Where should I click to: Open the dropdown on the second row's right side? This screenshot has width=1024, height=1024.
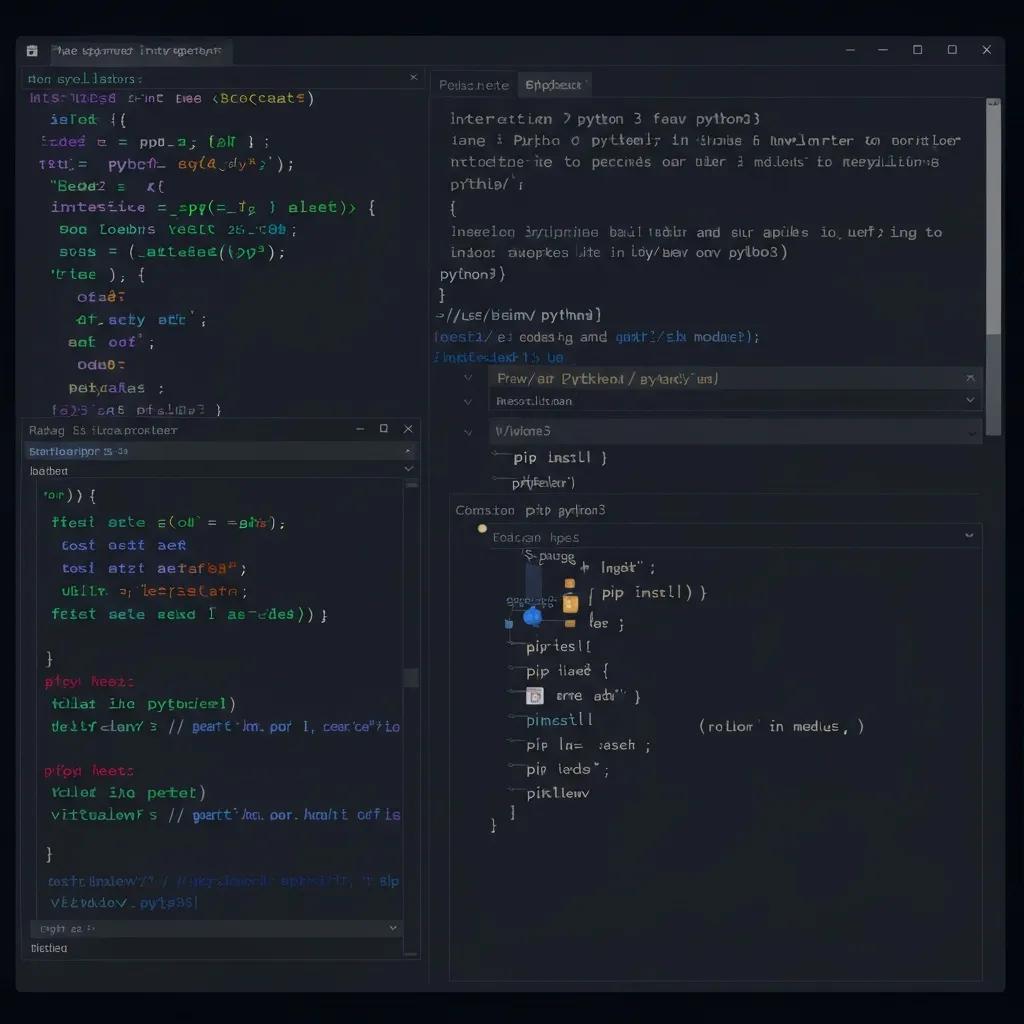coord(969,400)
